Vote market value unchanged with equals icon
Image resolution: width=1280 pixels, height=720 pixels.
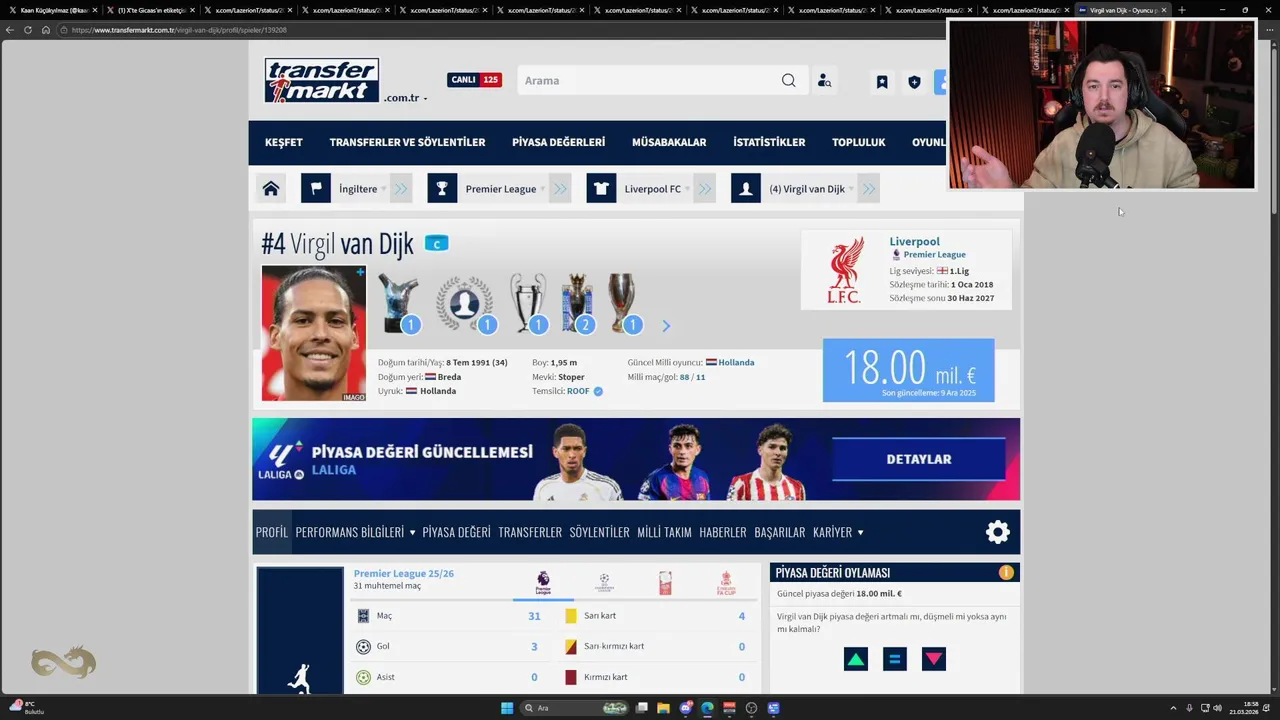(895, 659)
